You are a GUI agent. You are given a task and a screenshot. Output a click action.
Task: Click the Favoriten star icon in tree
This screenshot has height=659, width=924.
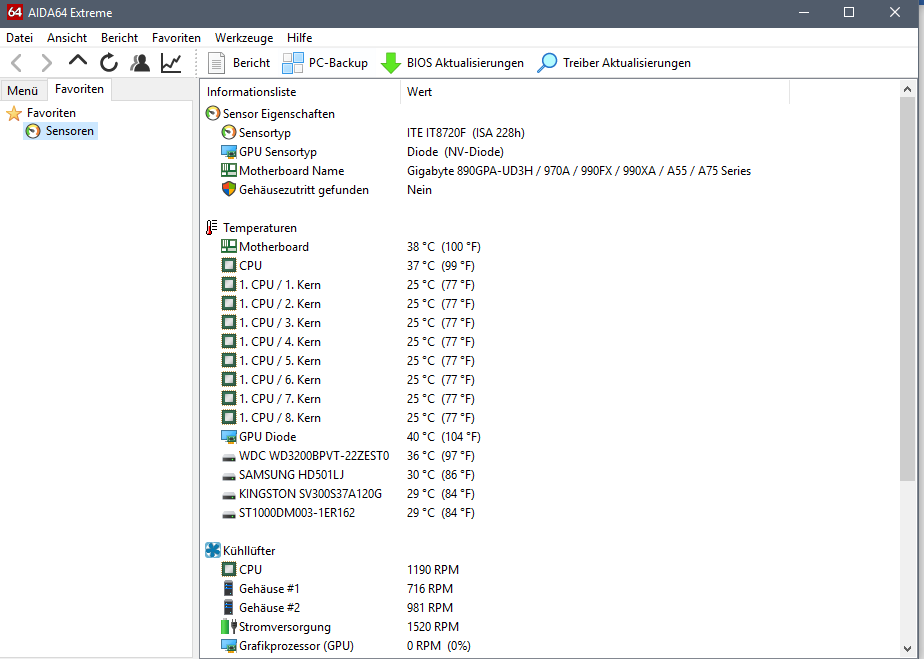pyautogui.click(x=14, y=113)
